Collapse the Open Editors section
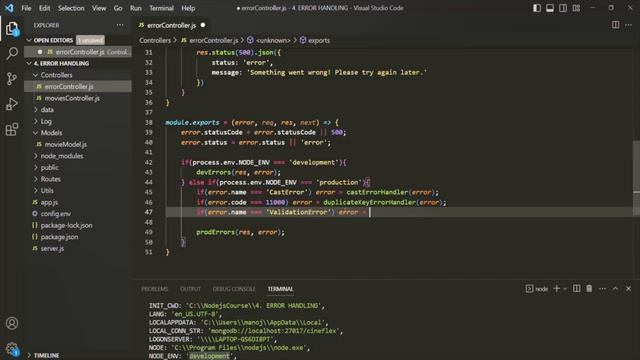This screenshot has height=360, width=640. [x=53, y=40]
